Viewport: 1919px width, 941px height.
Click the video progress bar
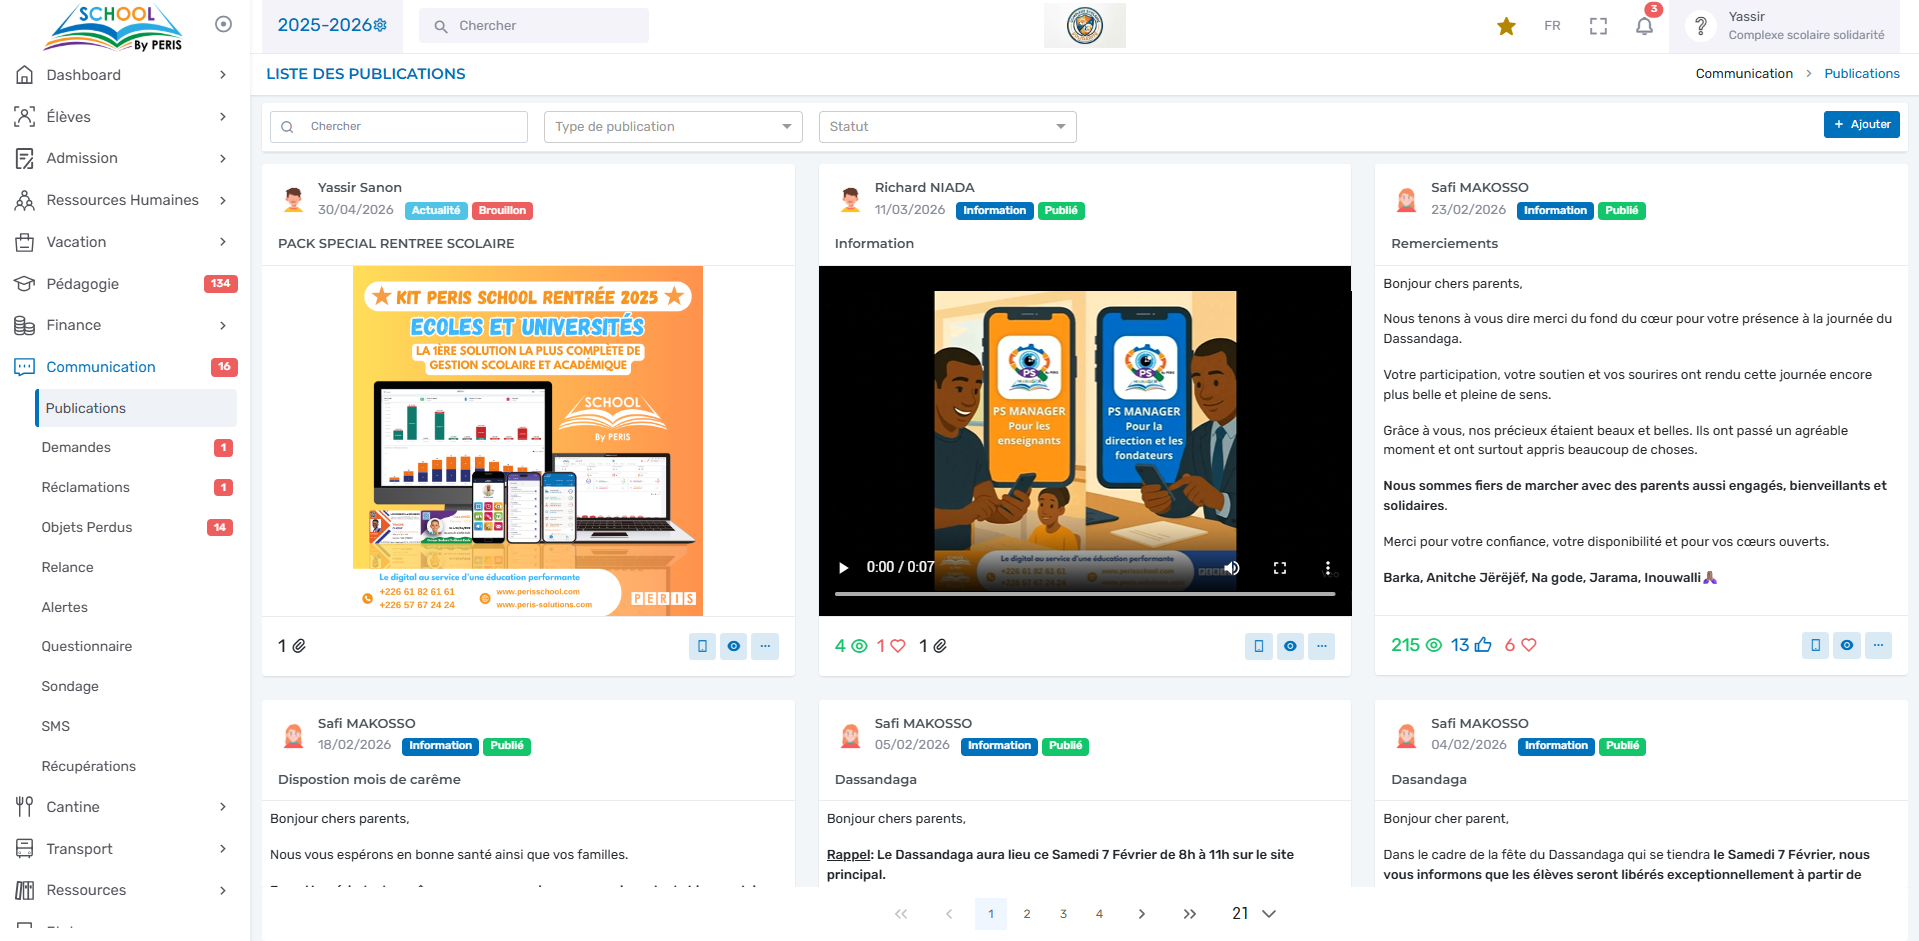pyautogui.click(x=1084, y=594)
